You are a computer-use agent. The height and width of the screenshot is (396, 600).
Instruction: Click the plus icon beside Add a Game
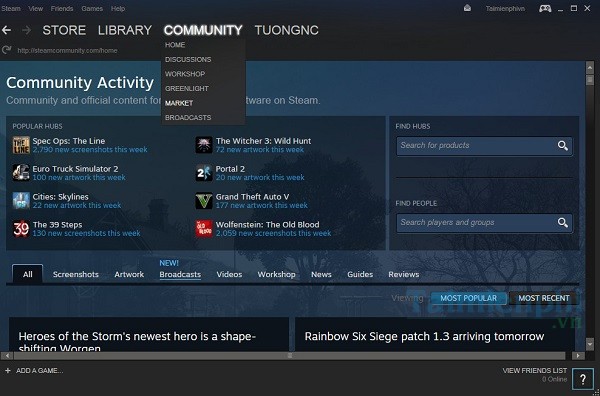[8, 370]
